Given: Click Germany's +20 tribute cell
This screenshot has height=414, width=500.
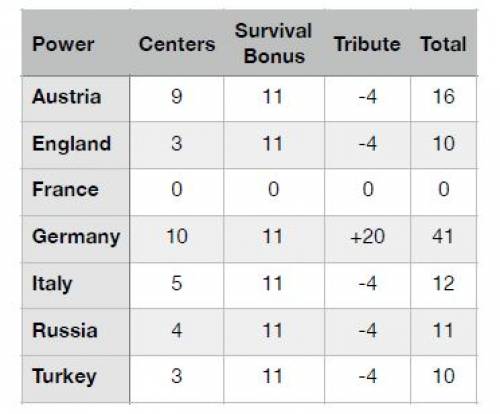Looking at the screenshot, I should [x=367, y=236].
